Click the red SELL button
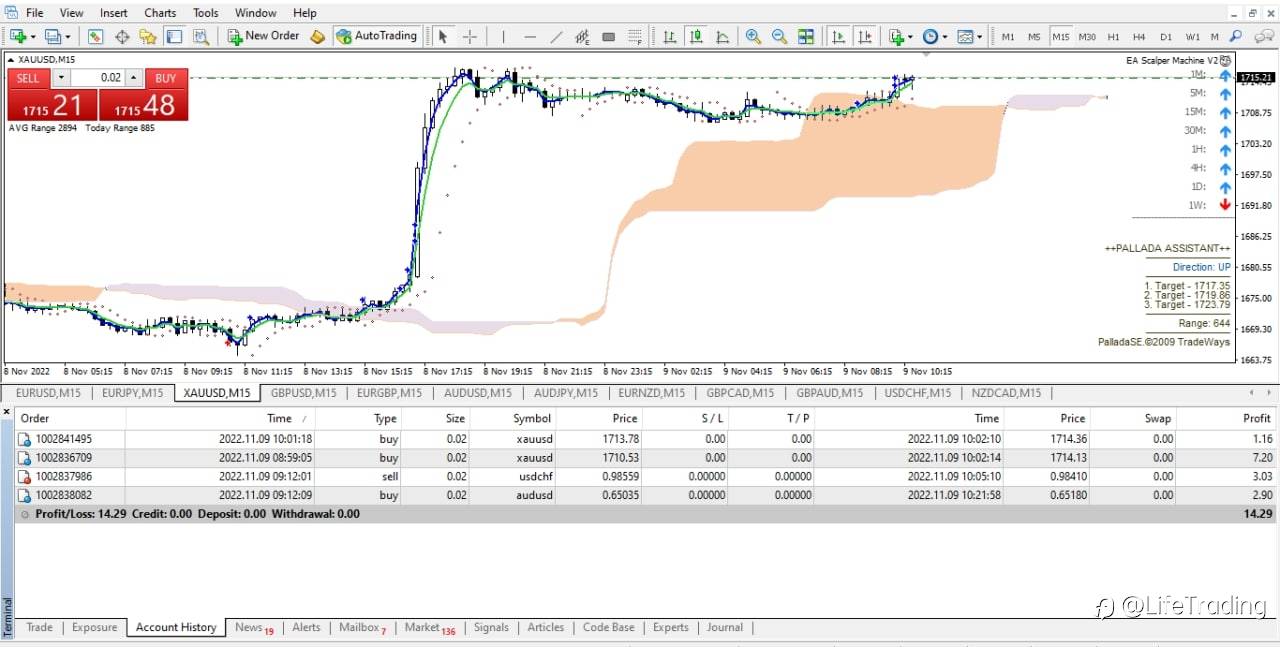 coord(29,78)
